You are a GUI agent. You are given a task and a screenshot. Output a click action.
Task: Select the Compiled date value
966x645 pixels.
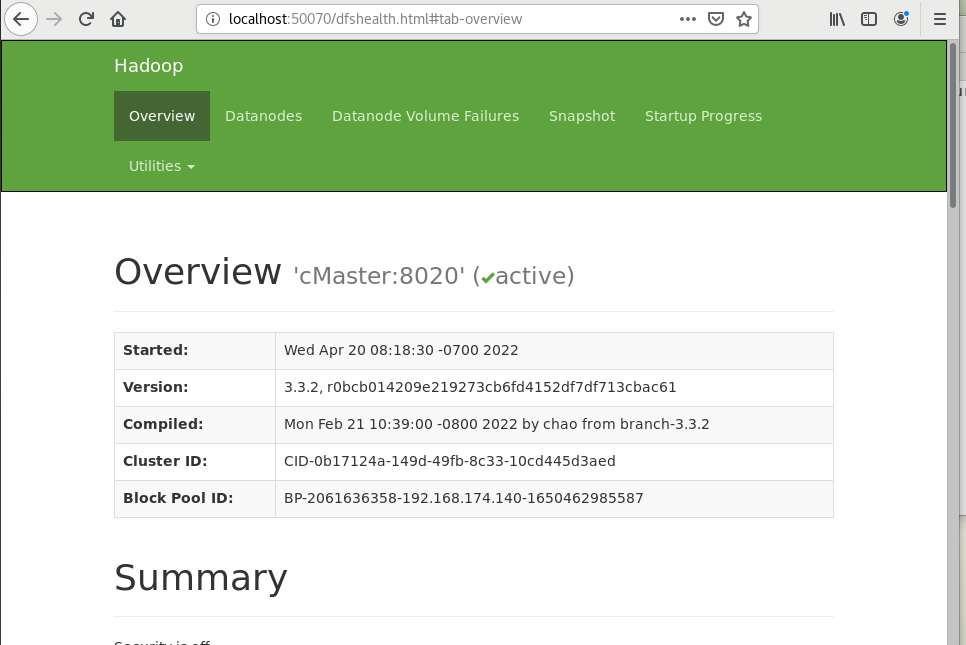497,424
